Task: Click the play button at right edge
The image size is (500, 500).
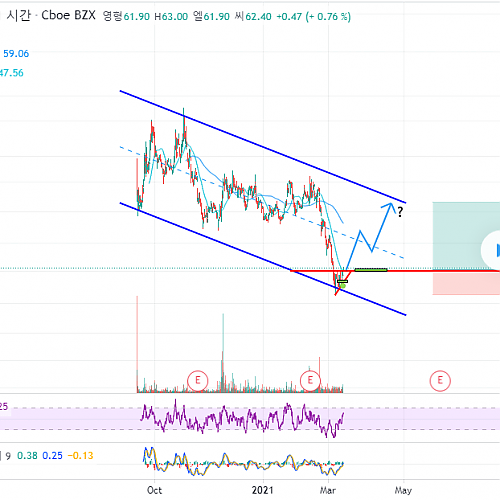Action: [492, 250]
